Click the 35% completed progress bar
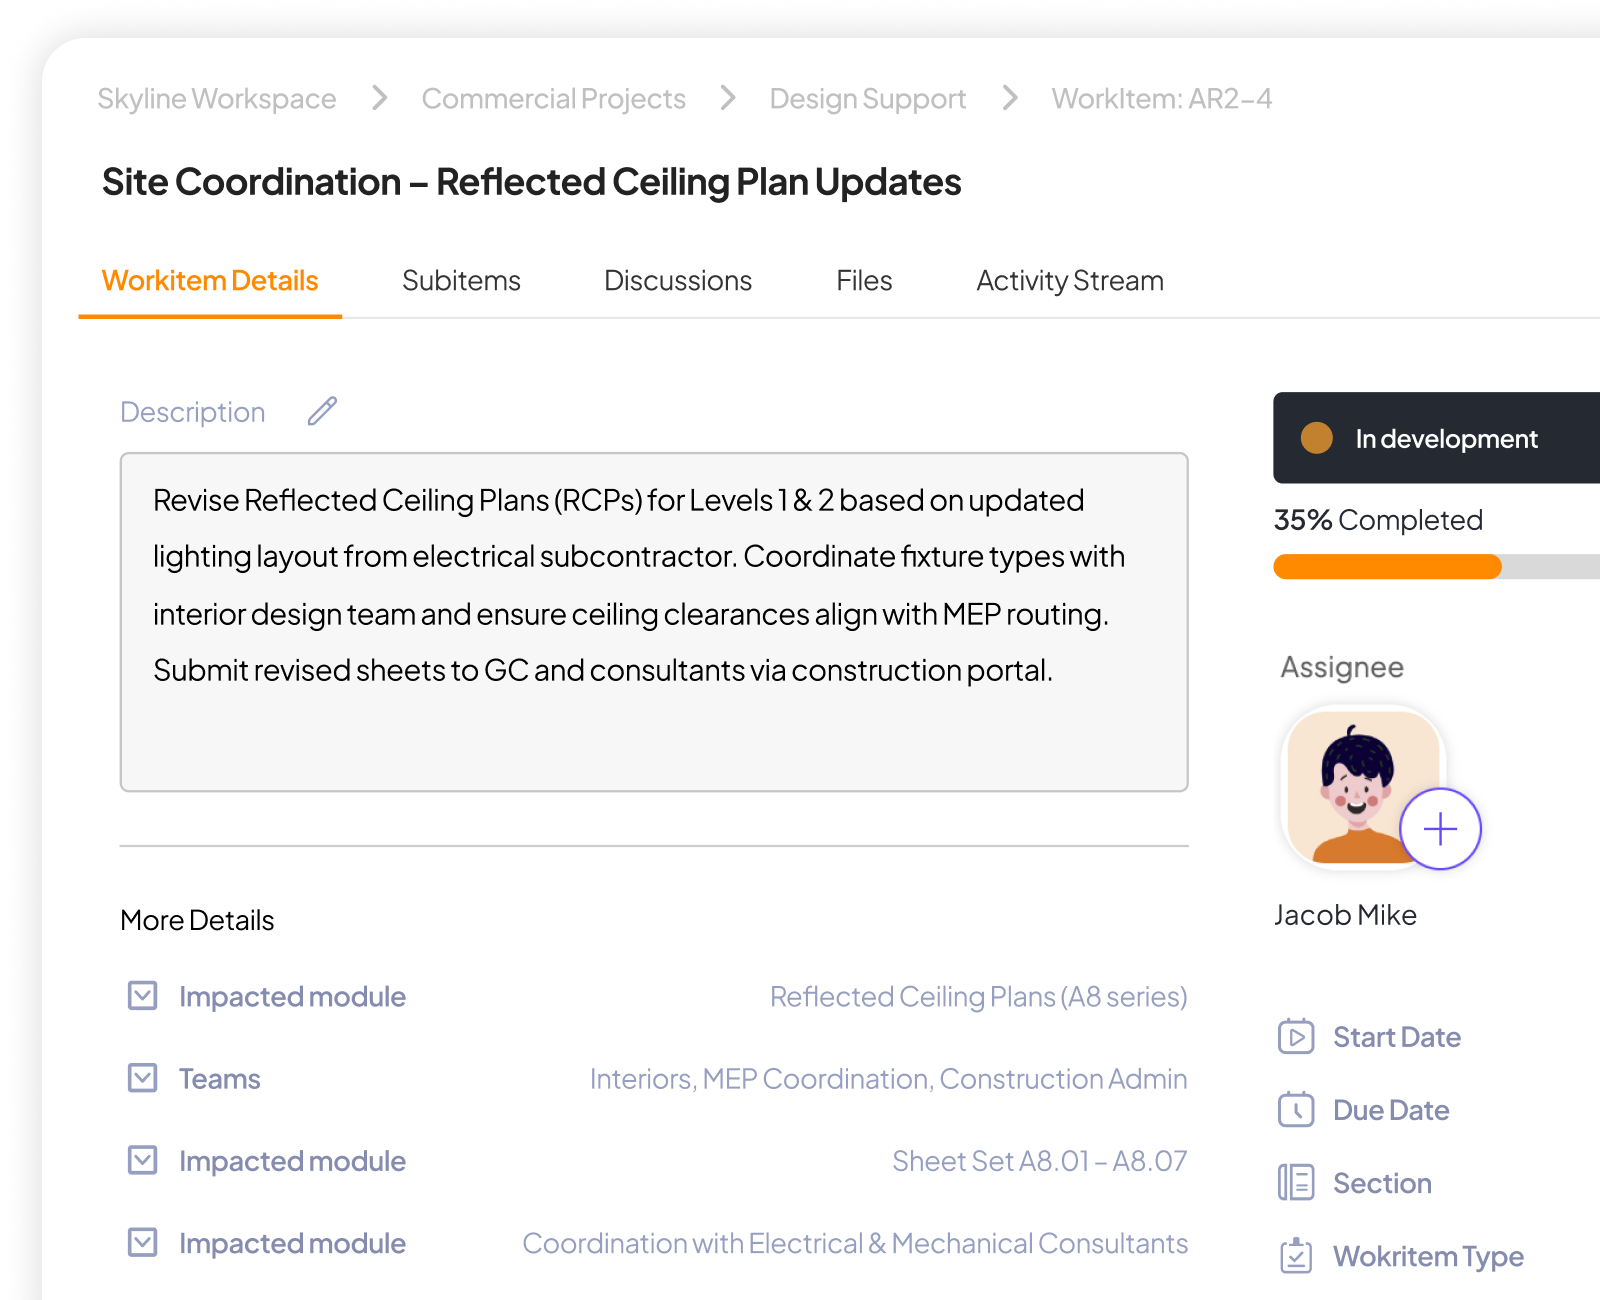 click(1436, 567)
